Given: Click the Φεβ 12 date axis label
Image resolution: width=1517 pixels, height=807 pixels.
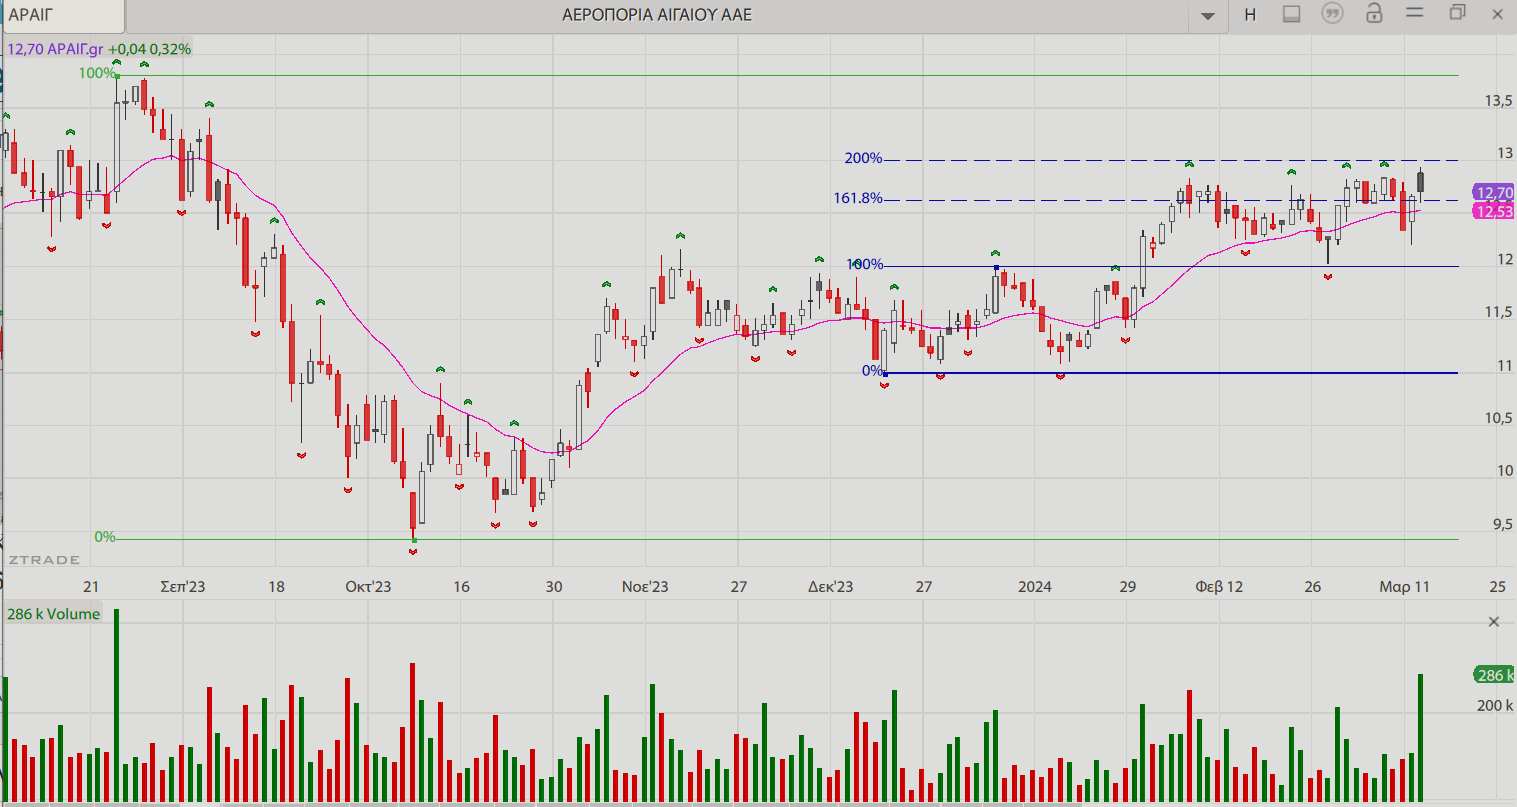Looking at the screenshot, I should coord(1219,587).
